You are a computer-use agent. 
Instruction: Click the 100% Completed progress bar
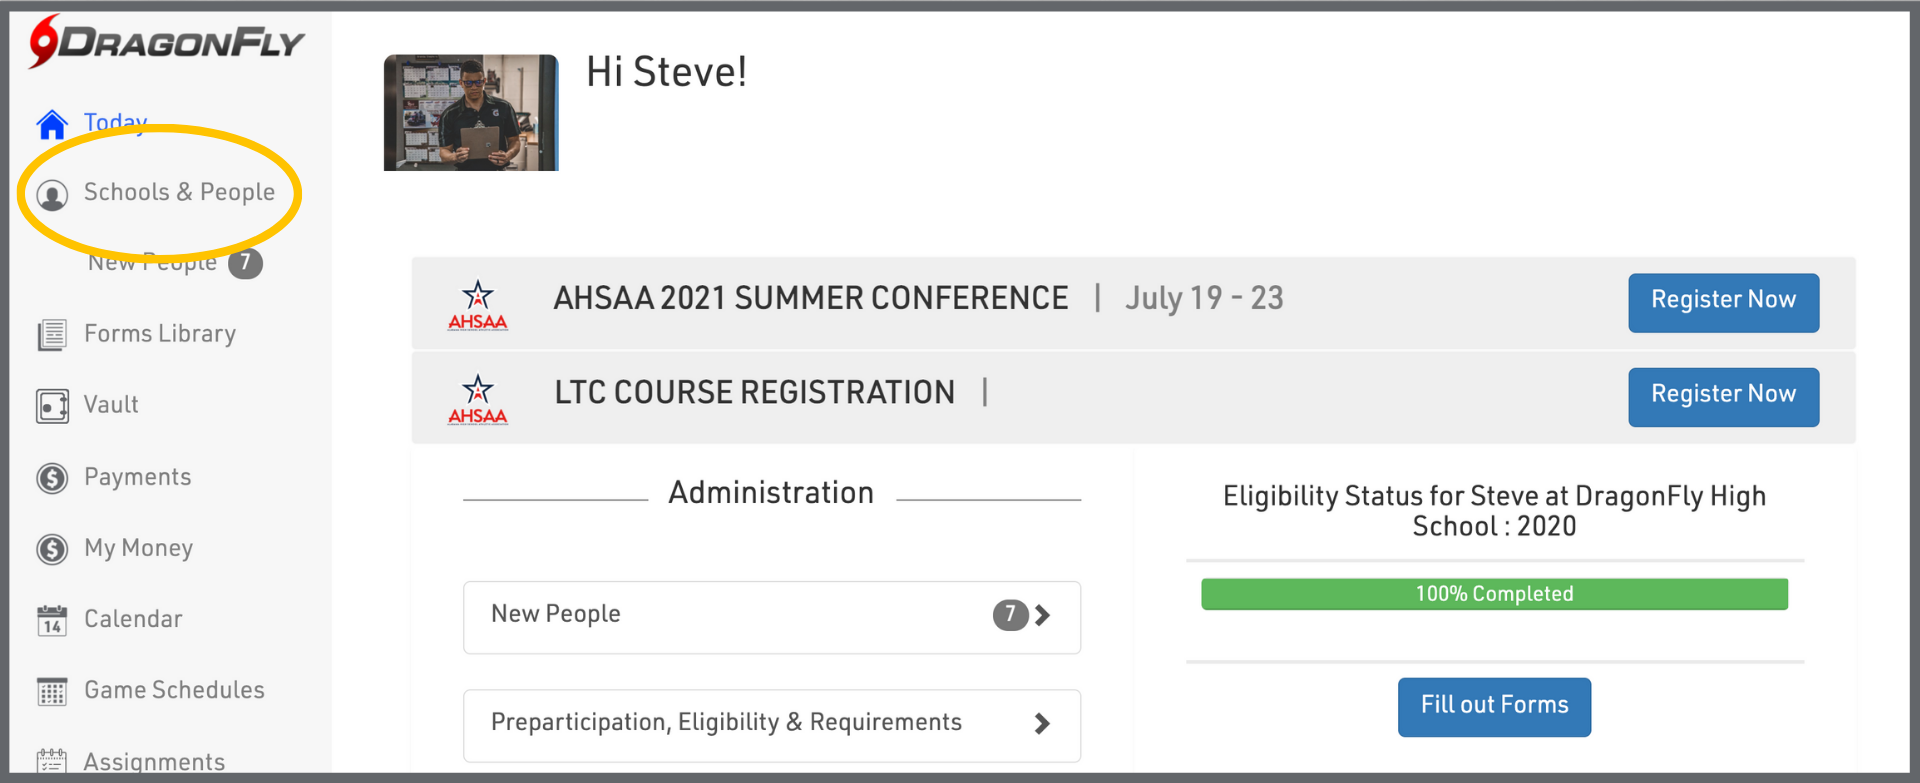tap(1493, 594)
